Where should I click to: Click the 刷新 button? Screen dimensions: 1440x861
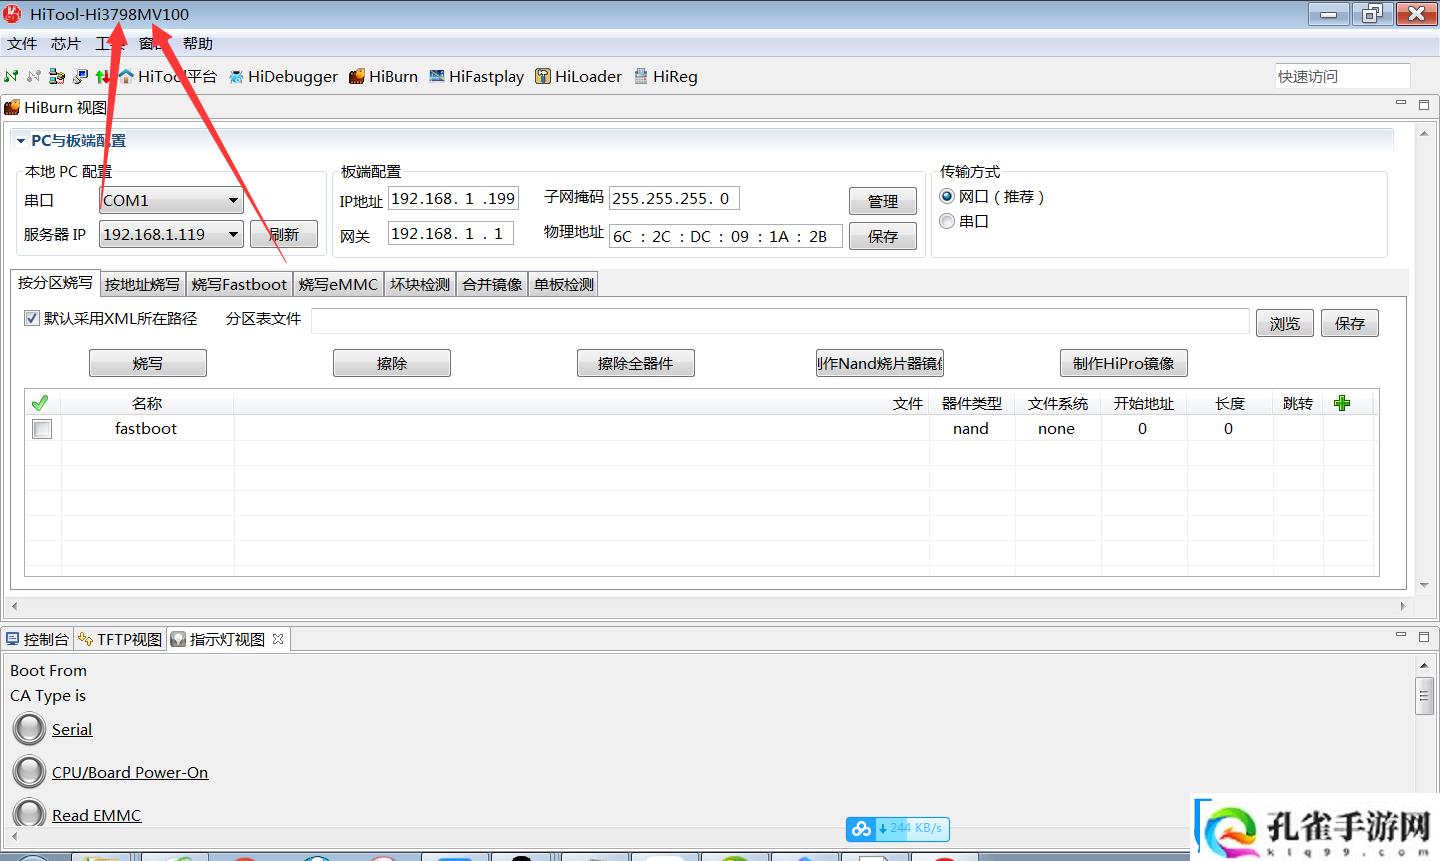pyautogui.click(x=284, y=234)
